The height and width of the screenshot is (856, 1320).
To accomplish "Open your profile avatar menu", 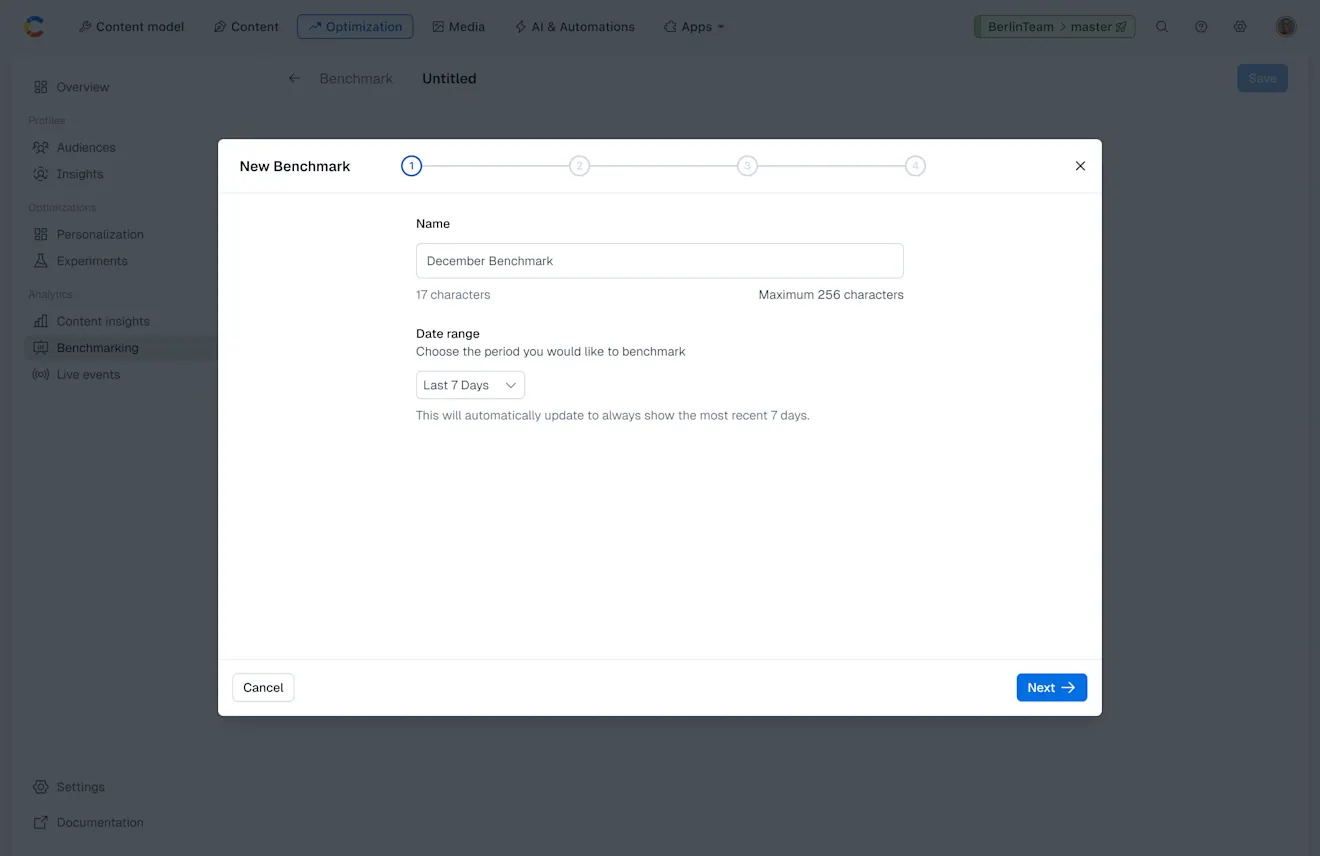I will click(1285, 26).
